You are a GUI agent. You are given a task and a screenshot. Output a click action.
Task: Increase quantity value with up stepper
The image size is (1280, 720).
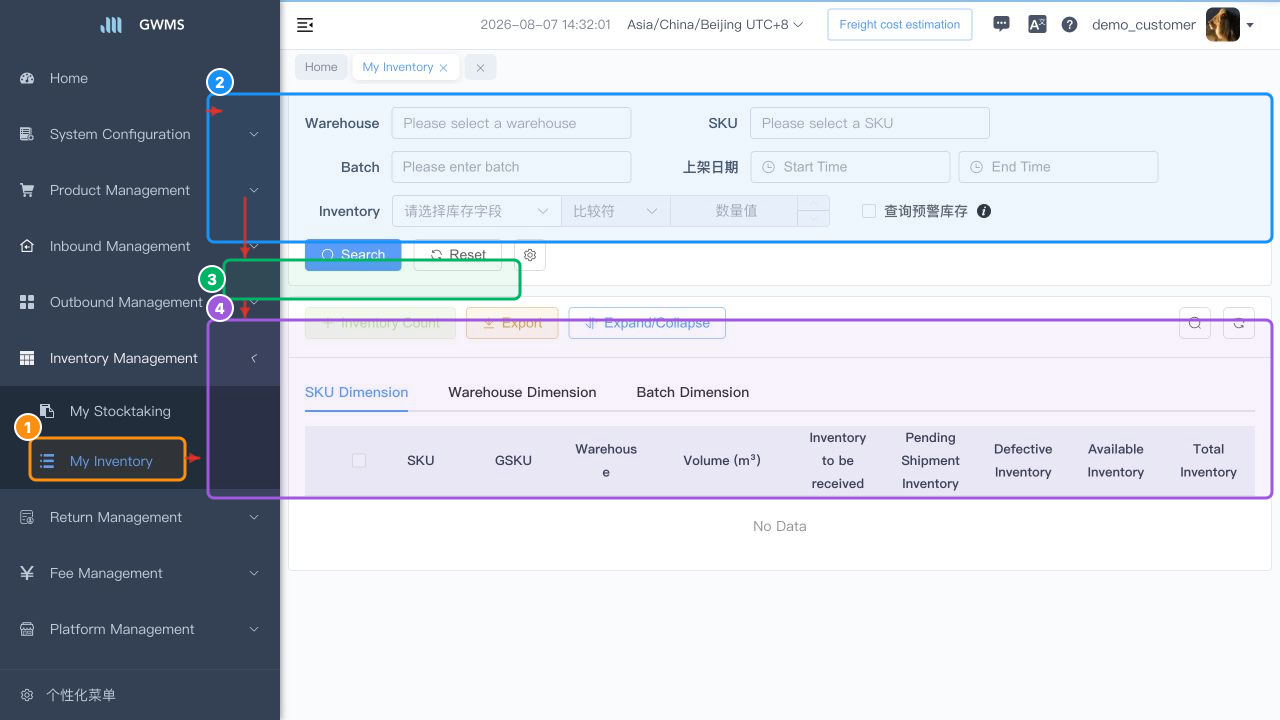tap(813, 203)
